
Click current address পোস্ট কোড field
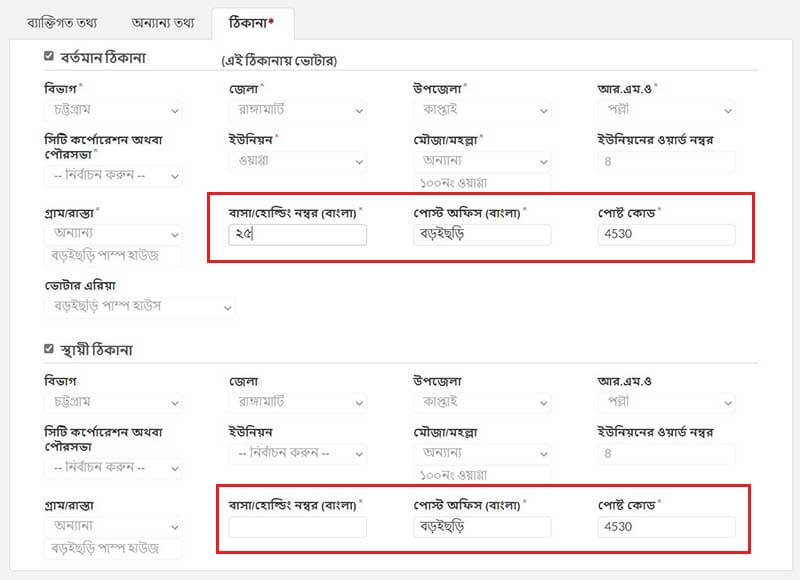pos(666,235)
